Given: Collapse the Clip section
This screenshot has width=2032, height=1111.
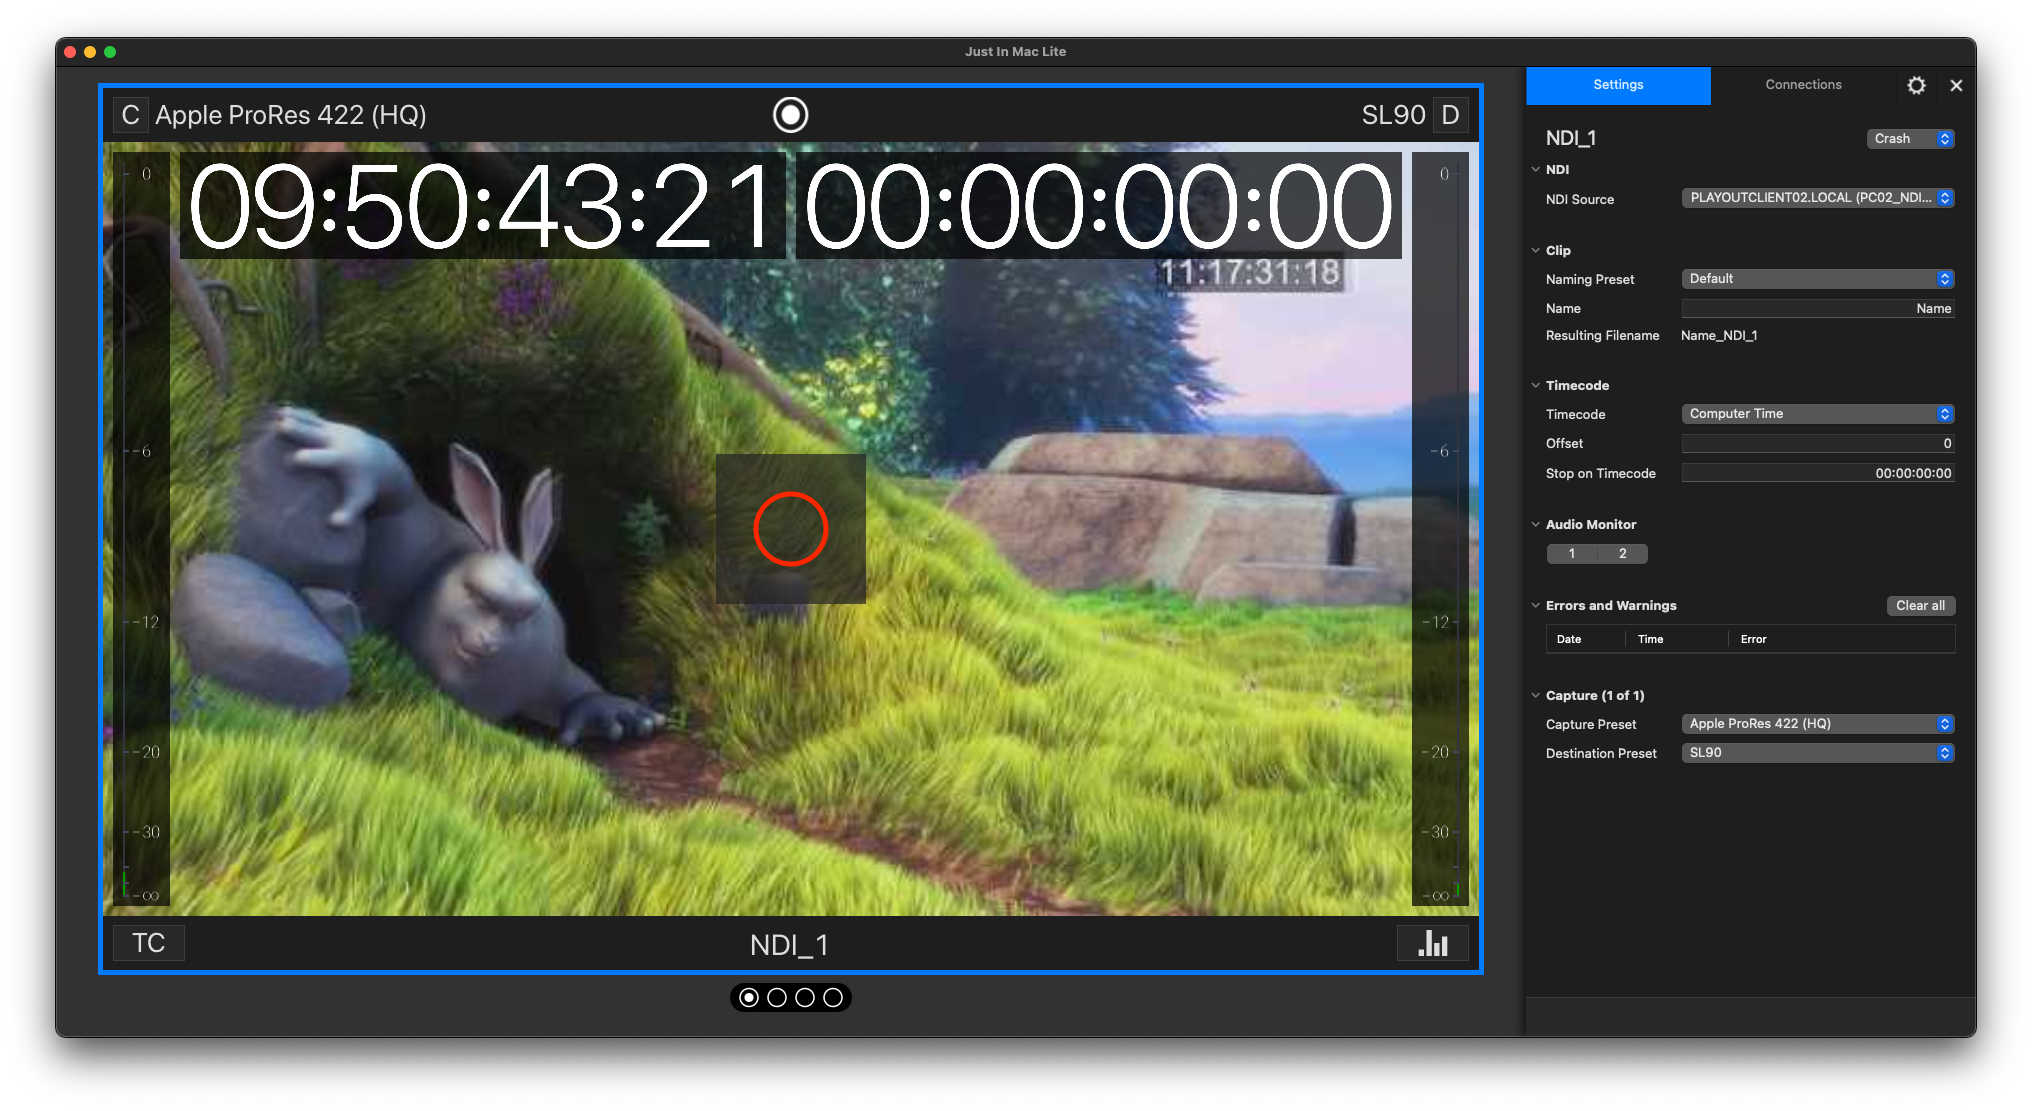Looking at the screenshot, I should pyautogui.click(x=1536, y=250).
